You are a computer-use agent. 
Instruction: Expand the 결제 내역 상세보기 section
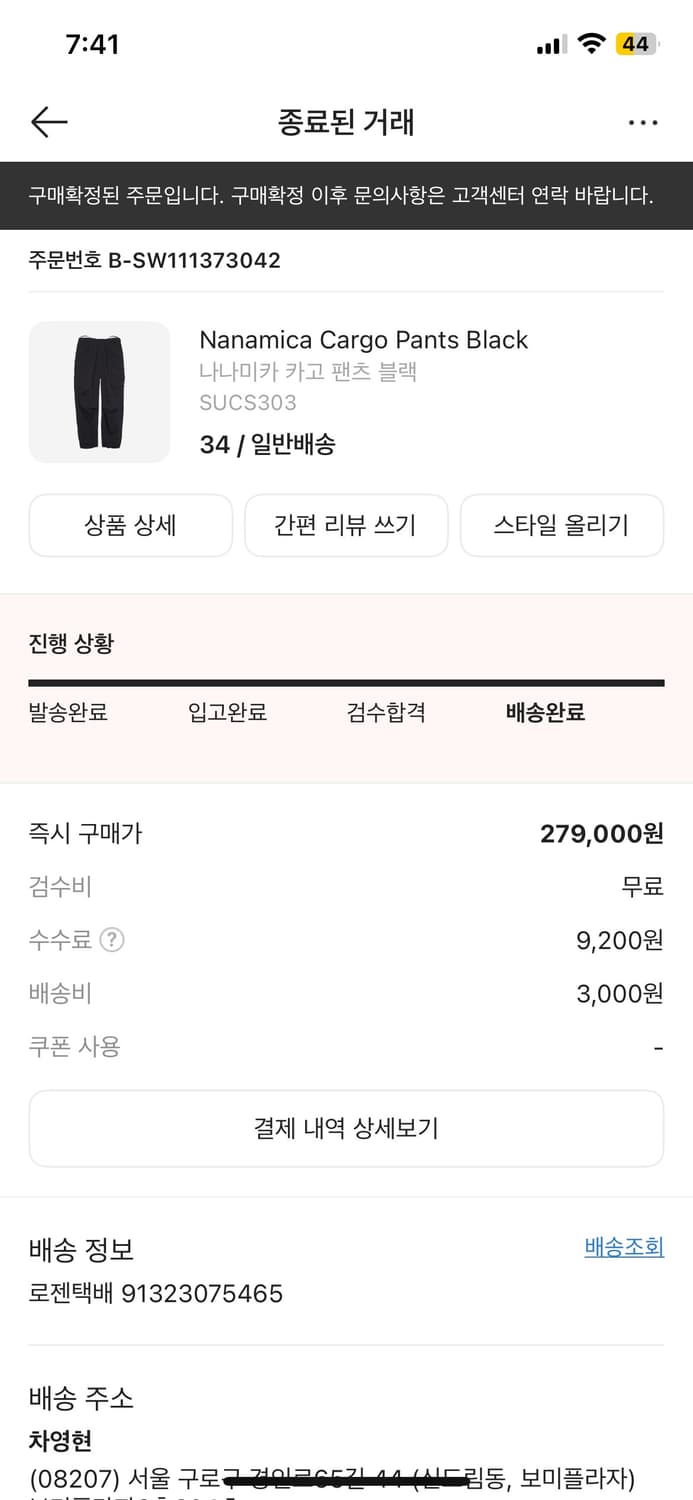point(346,1128)
